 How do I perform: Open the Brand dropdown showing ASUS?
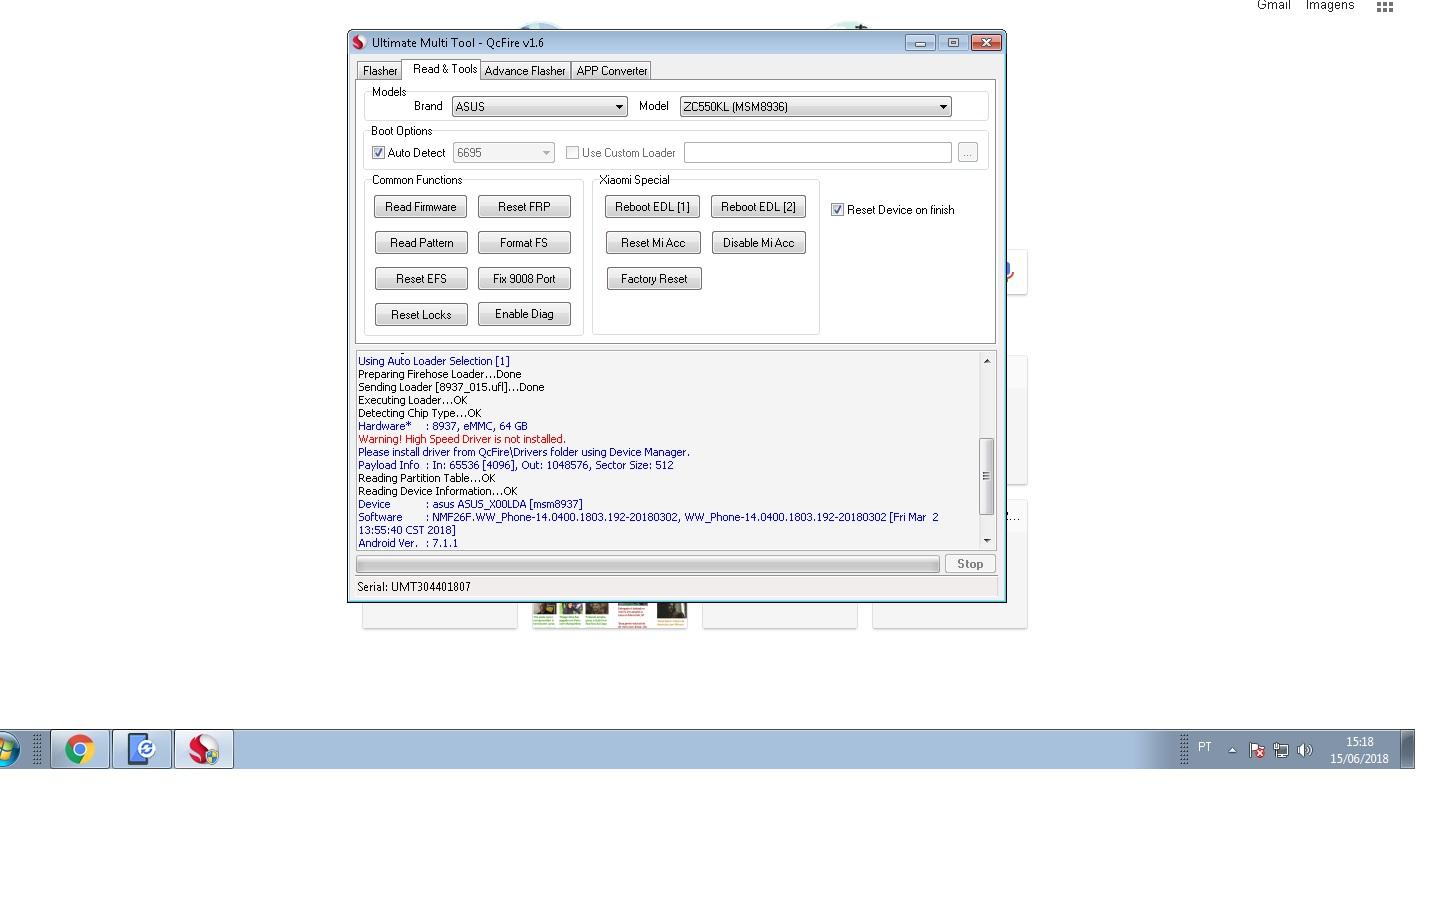(539, 107)
